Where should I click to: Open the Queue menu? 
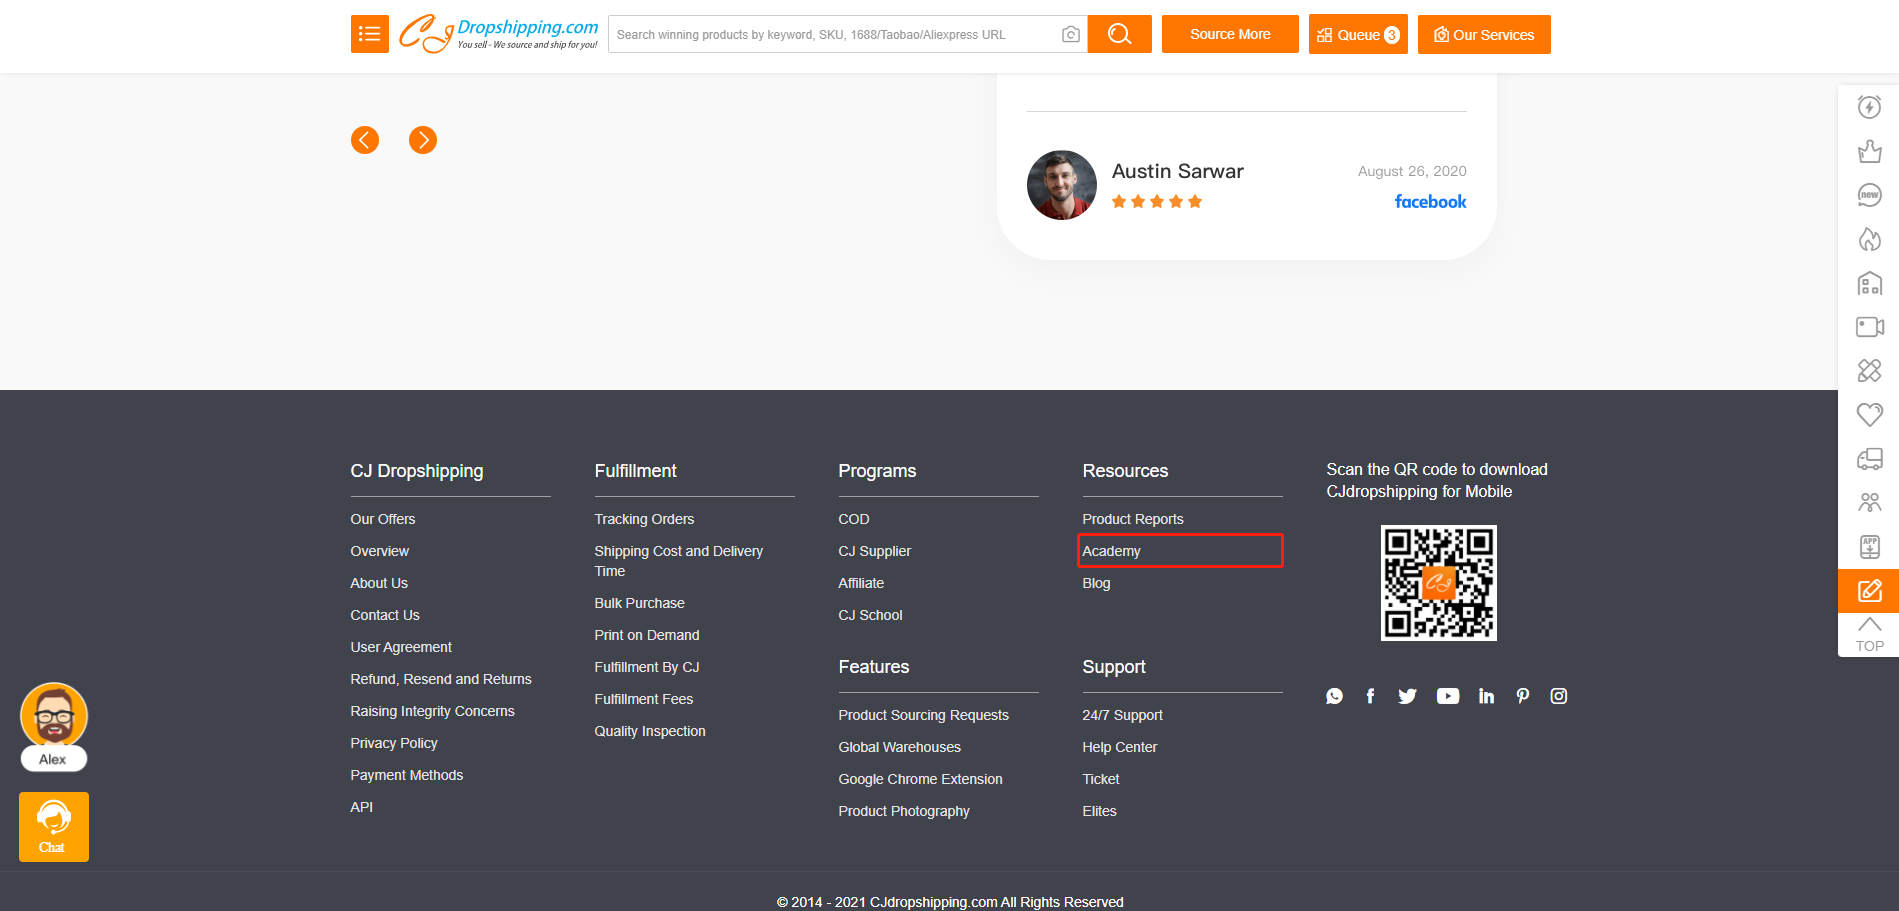1357,34
